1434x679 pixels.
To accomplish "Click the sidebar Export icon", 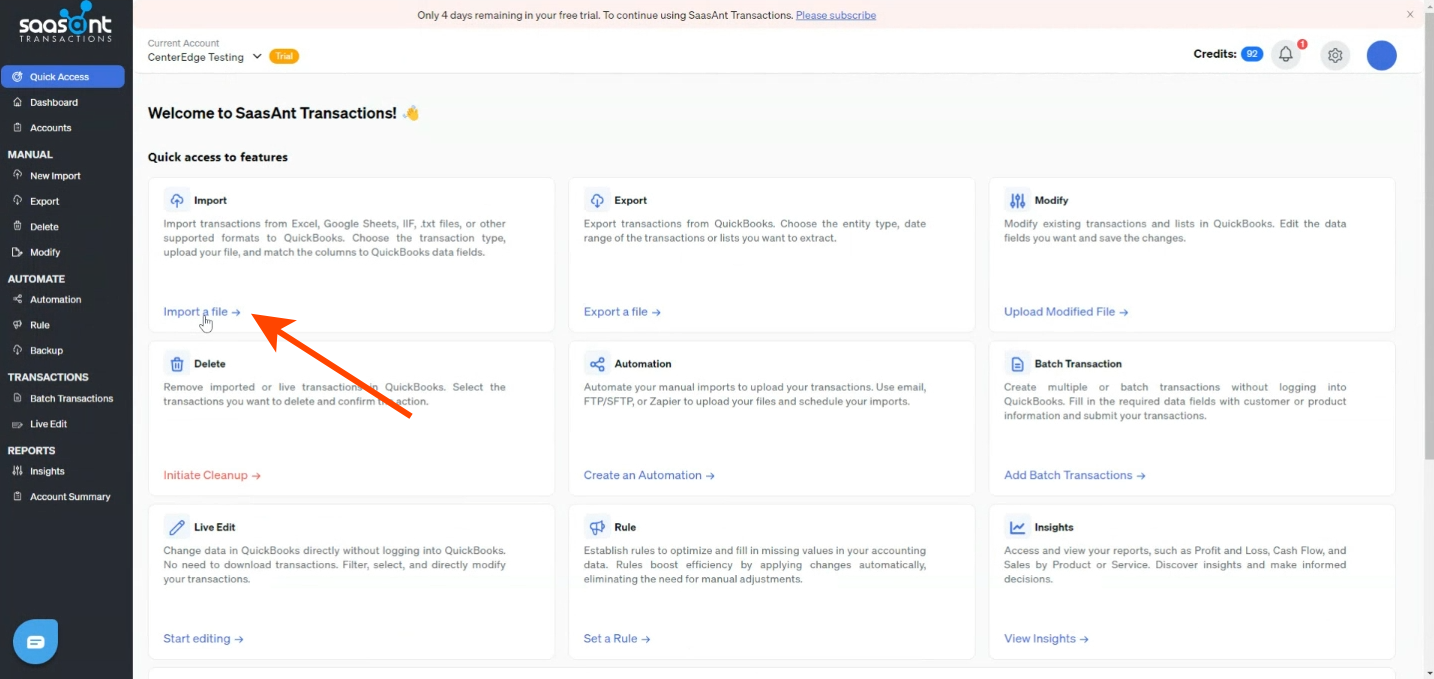I will click(x=17, y=201).
